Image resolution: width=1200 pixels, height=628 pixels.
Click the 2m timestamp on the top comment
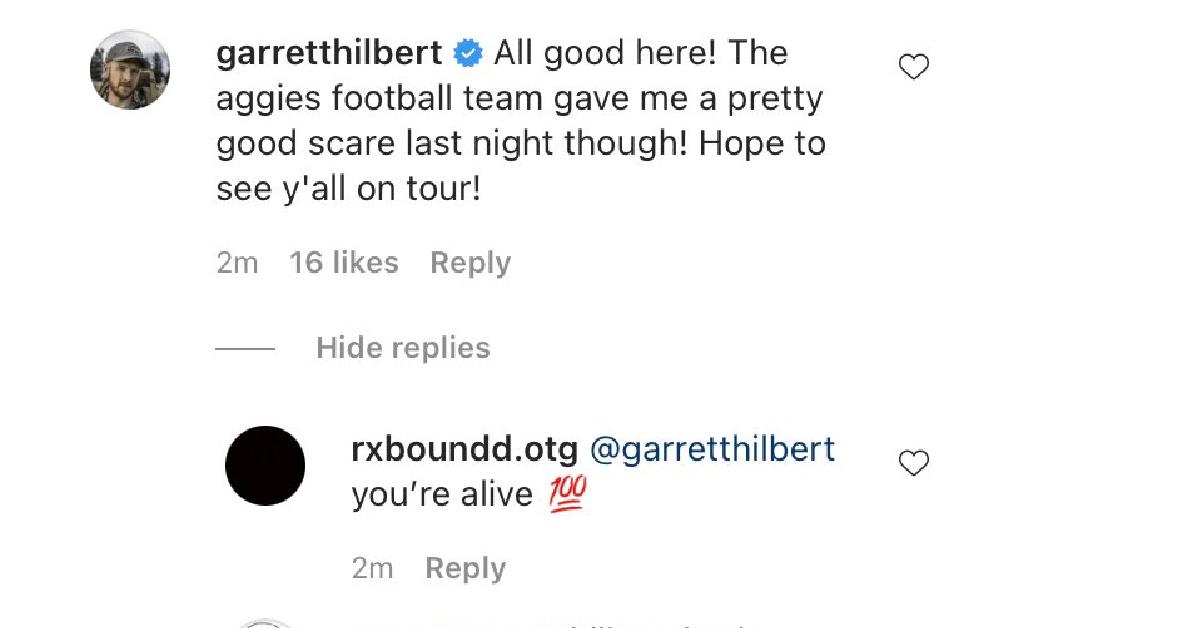click(x=238, y=262)
